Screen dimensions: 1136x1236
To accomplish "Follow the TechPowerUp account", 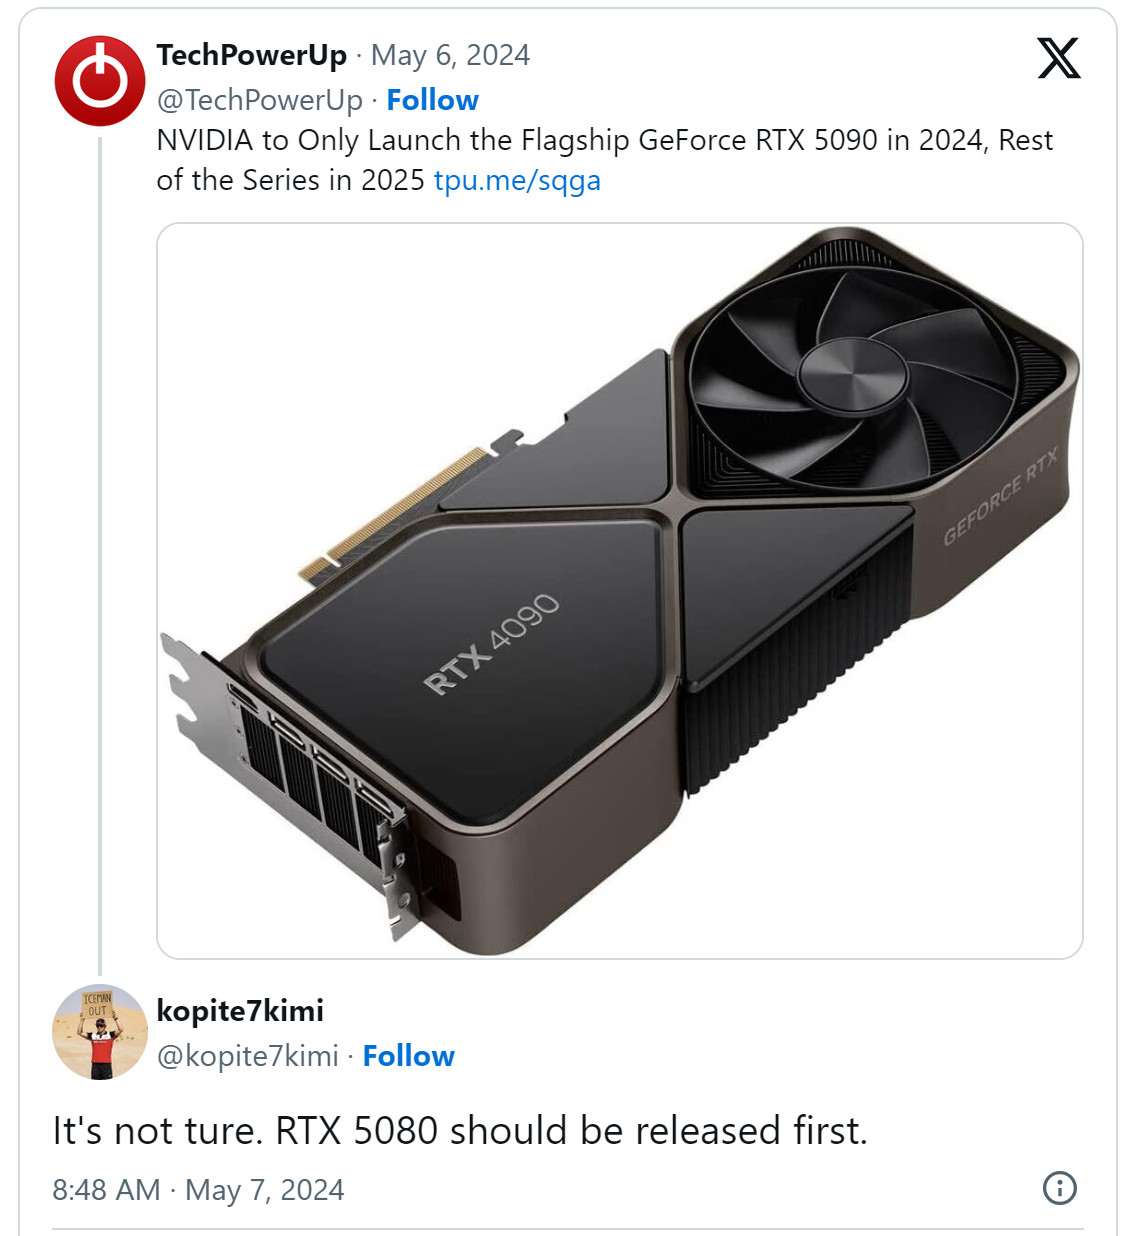I will (x=432, y=99).
